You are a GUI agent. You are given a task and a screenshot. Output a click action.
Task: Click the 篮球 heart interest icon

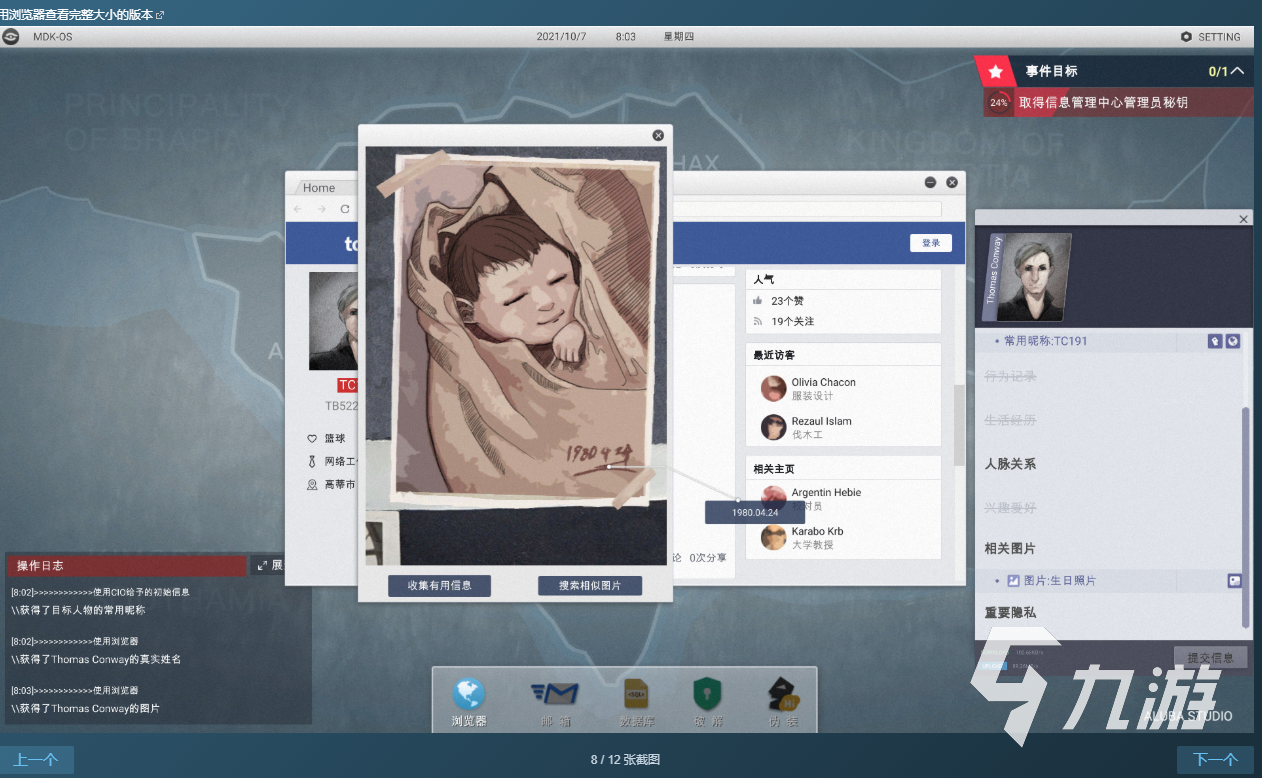click(312, 438)
